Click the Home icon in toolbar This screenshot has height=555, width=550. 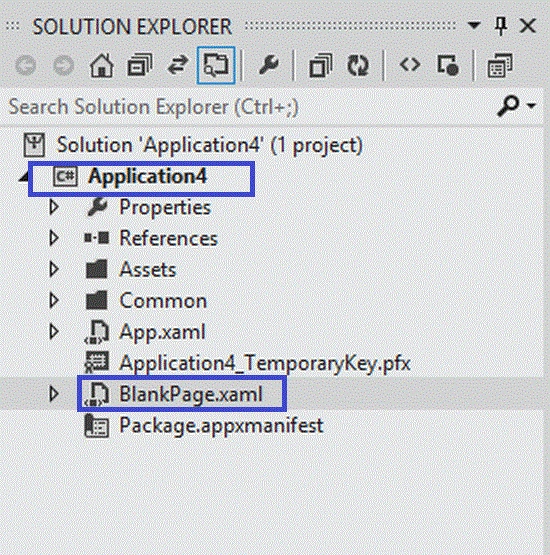click(x=102, y=65)
